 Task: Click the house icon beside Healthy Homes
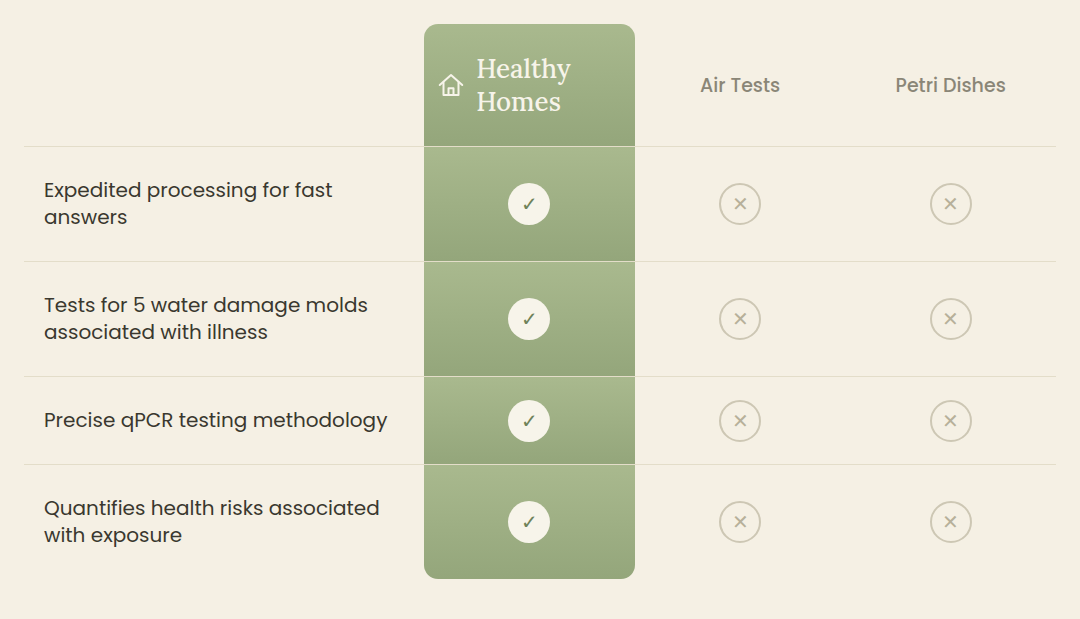point(451,85)
